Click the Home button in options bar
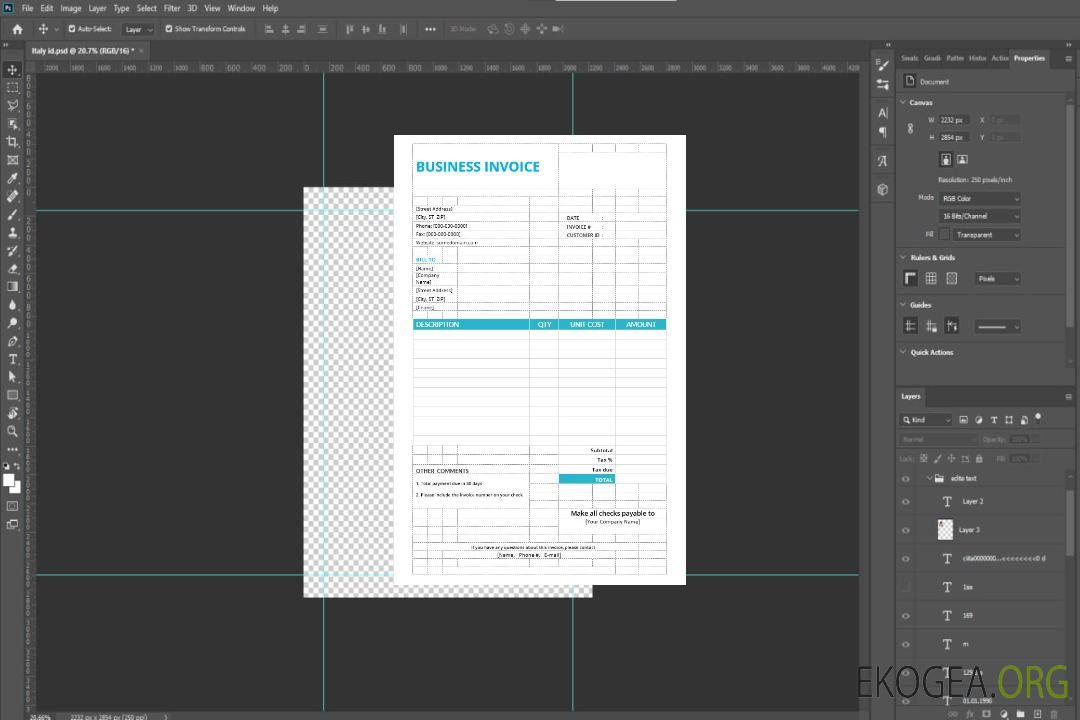Image resolution: width=1080 pixels, height=720 pixels. tap(17, 29)
